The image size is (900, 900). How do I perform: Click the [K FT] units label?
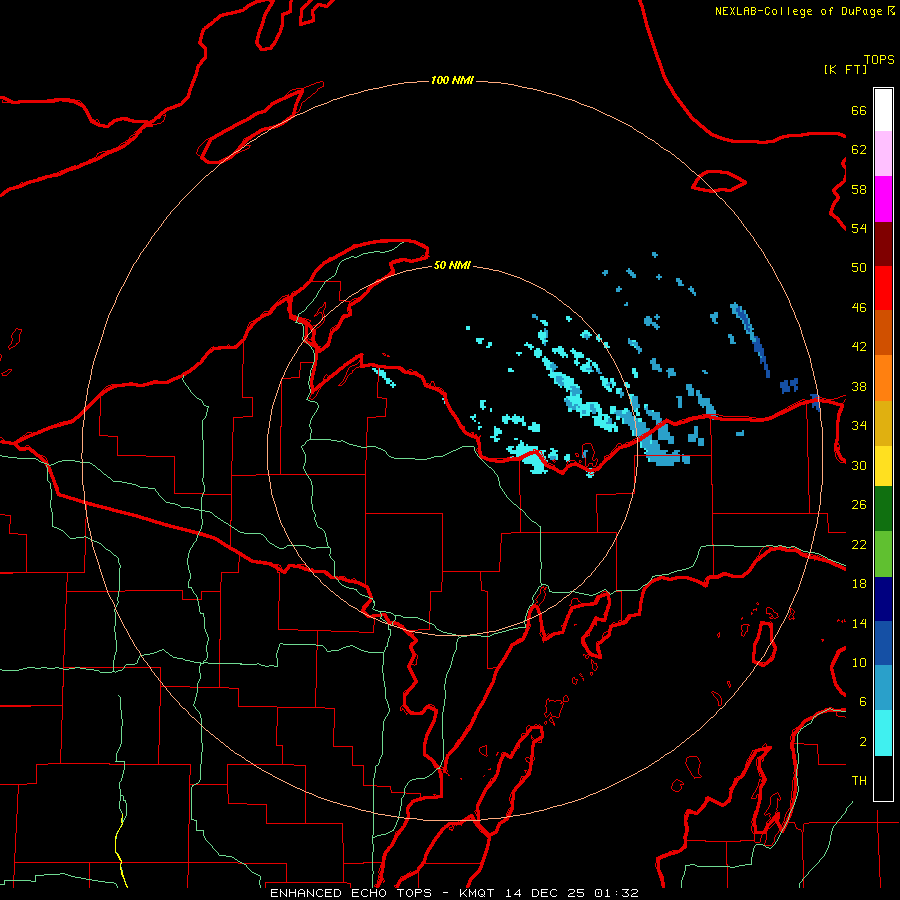(x=845, y=69)
